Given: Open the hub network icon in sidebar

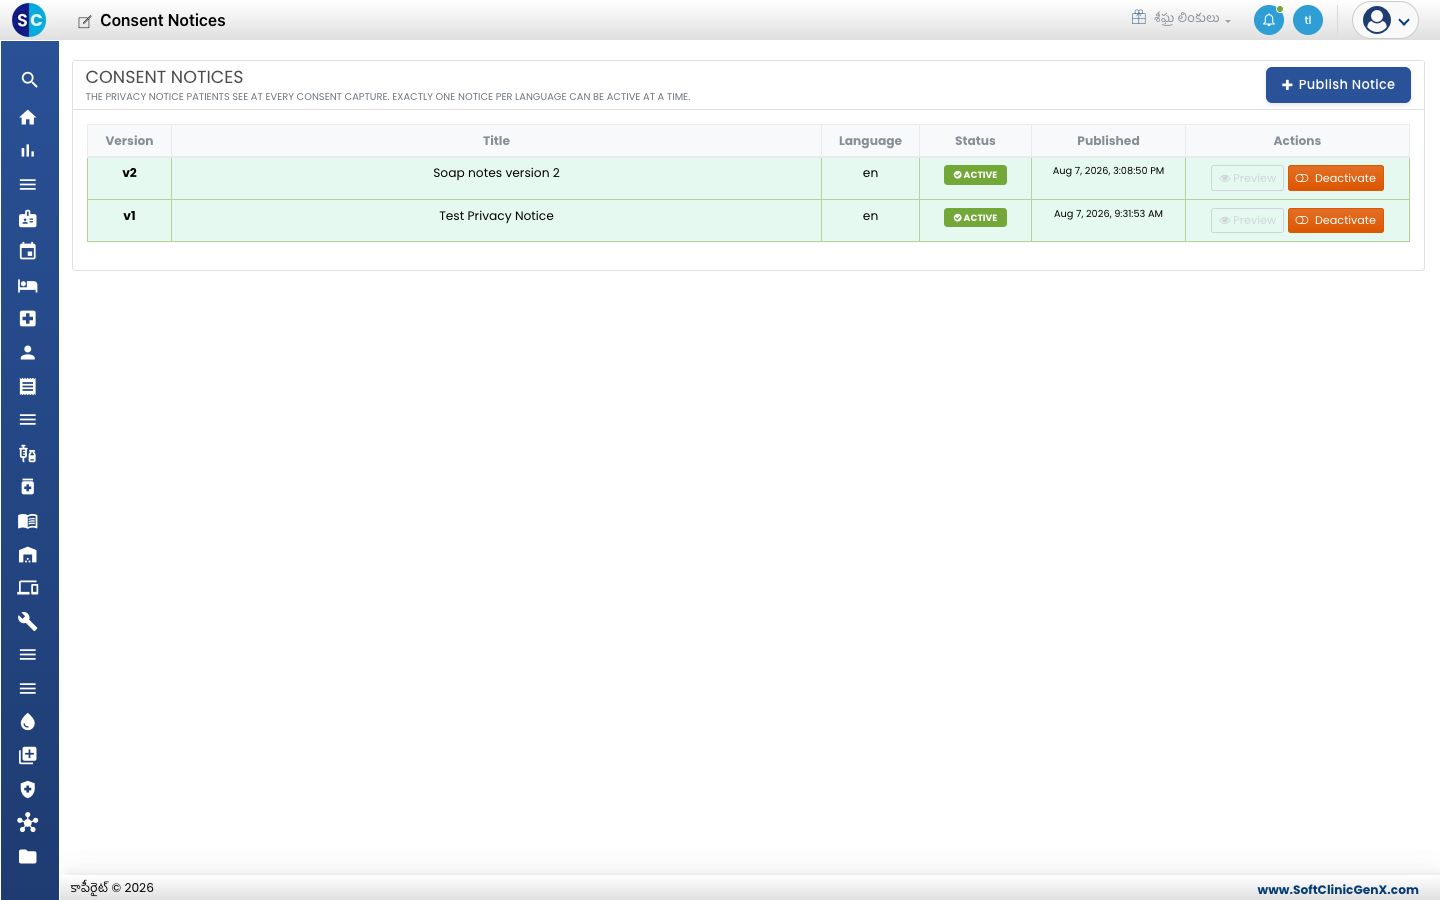Looking at the screenshot, I should coord(28,823).
